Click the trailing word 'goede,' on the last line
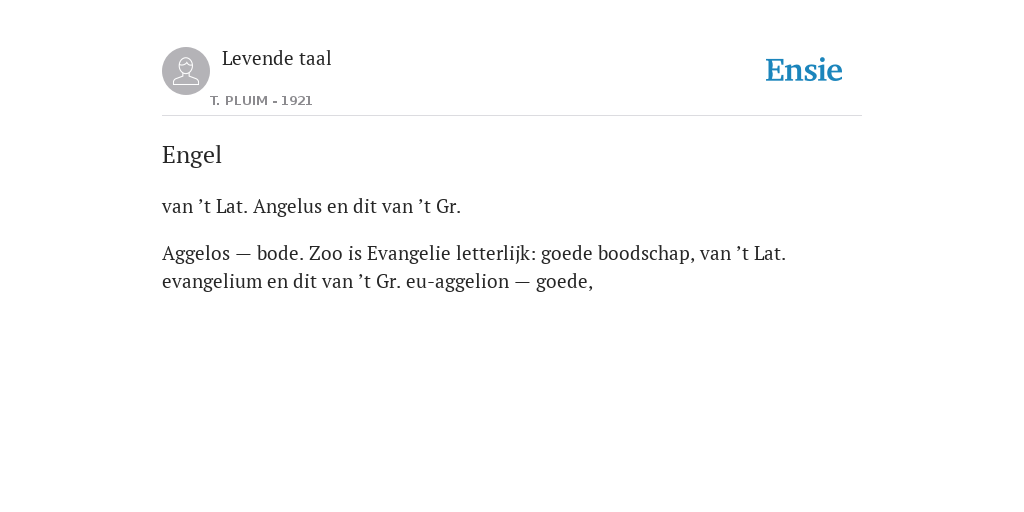 point(564,282)
